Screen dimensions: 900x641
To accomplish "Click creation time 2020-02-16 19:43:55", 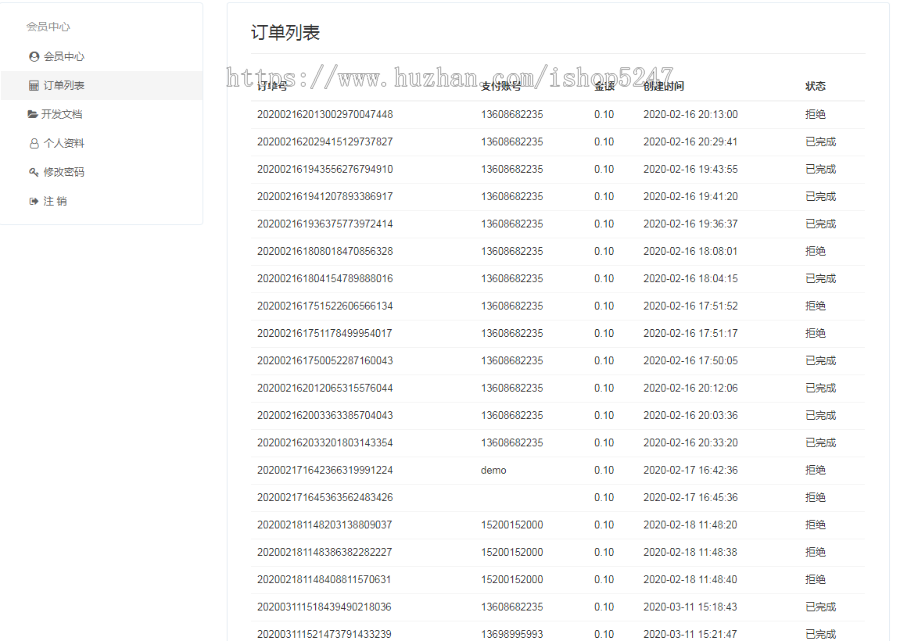I will (690, 169).
